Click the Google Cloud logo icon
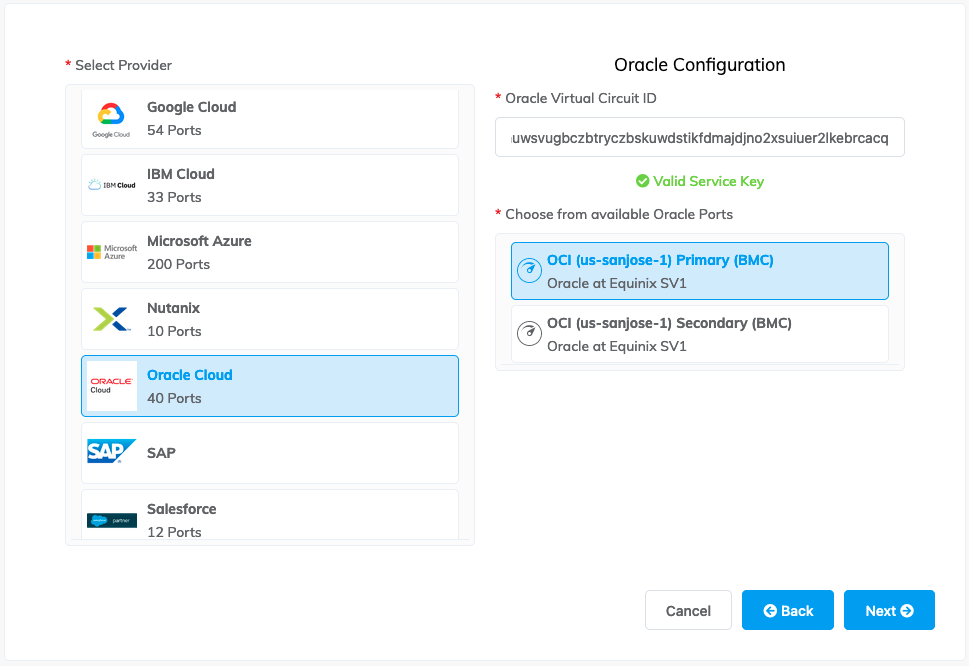969x666 pixels. click(111, 119)
